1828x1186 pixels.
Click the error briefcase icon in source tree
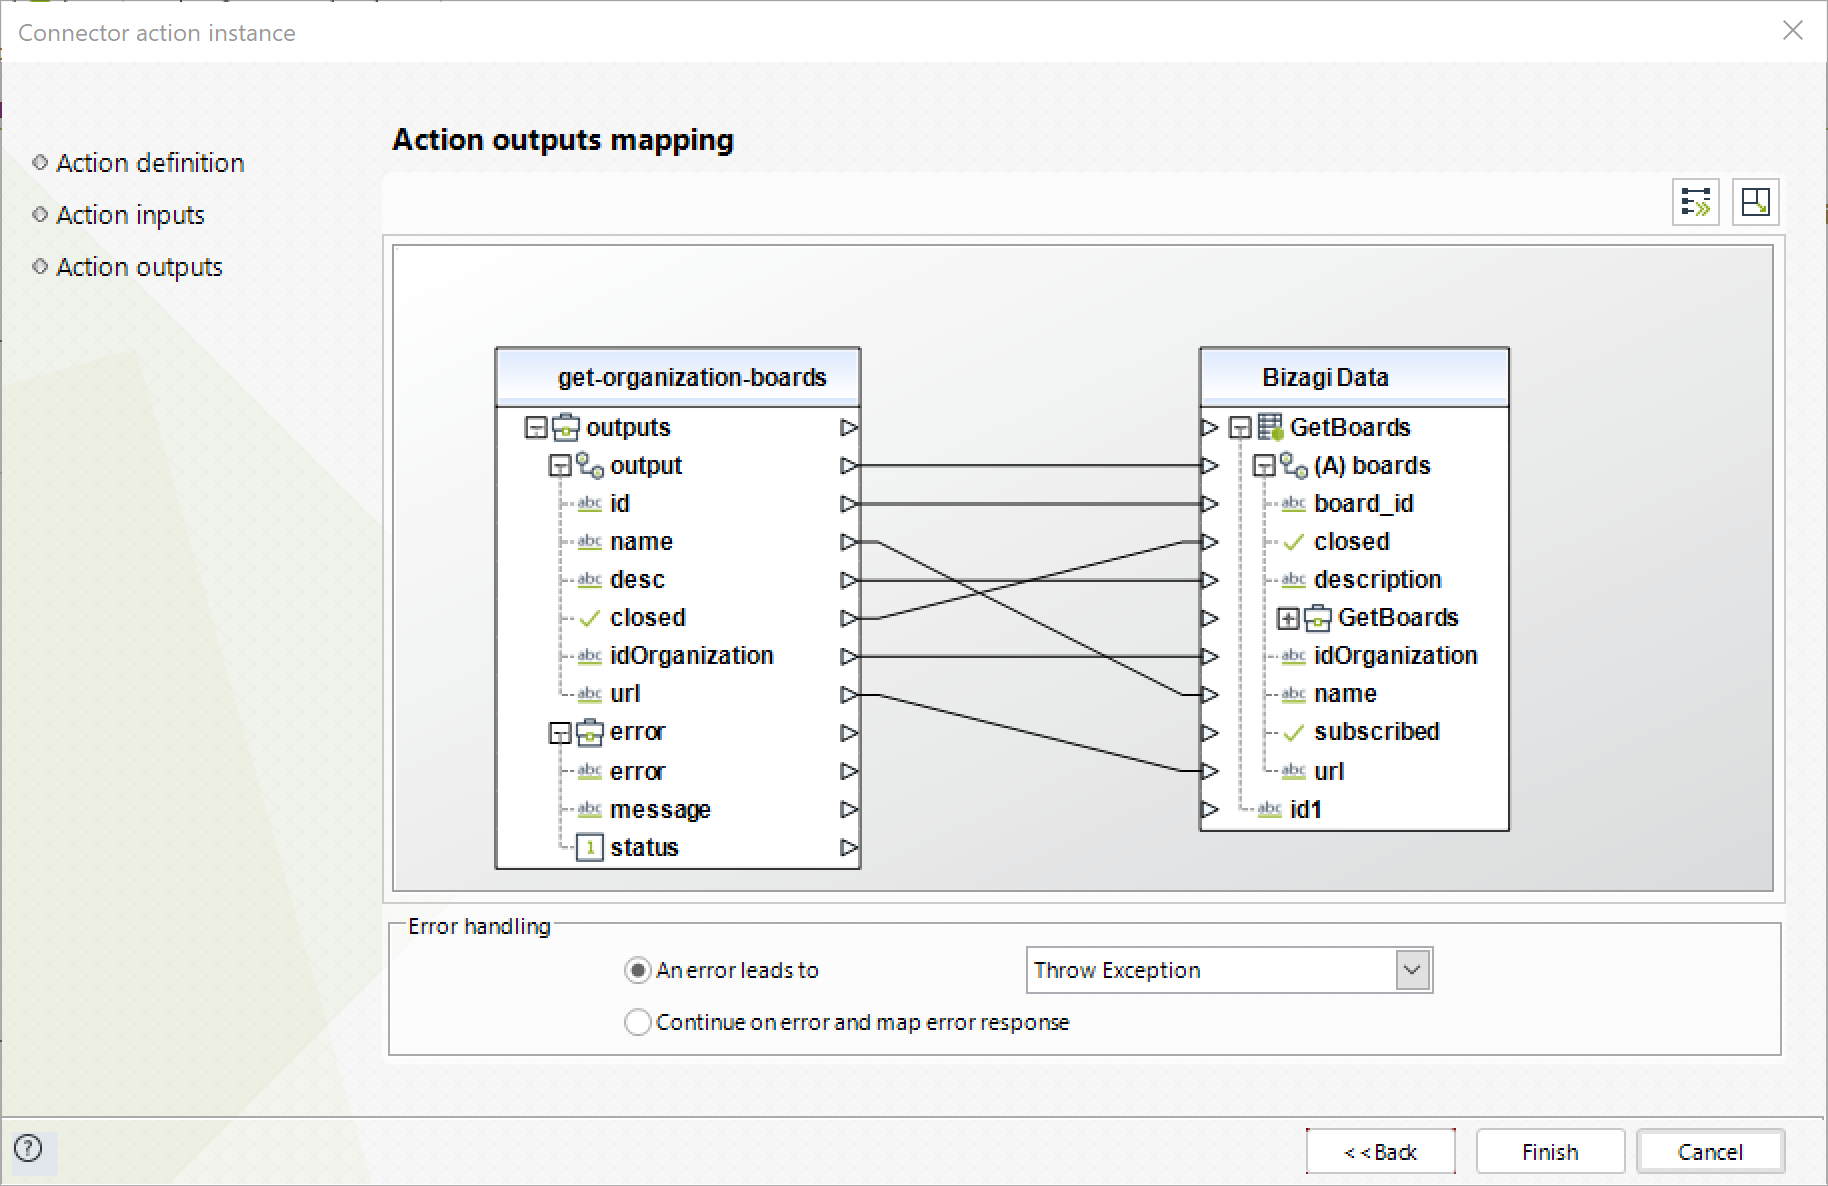pyautogui.click(x=590, y=732)
